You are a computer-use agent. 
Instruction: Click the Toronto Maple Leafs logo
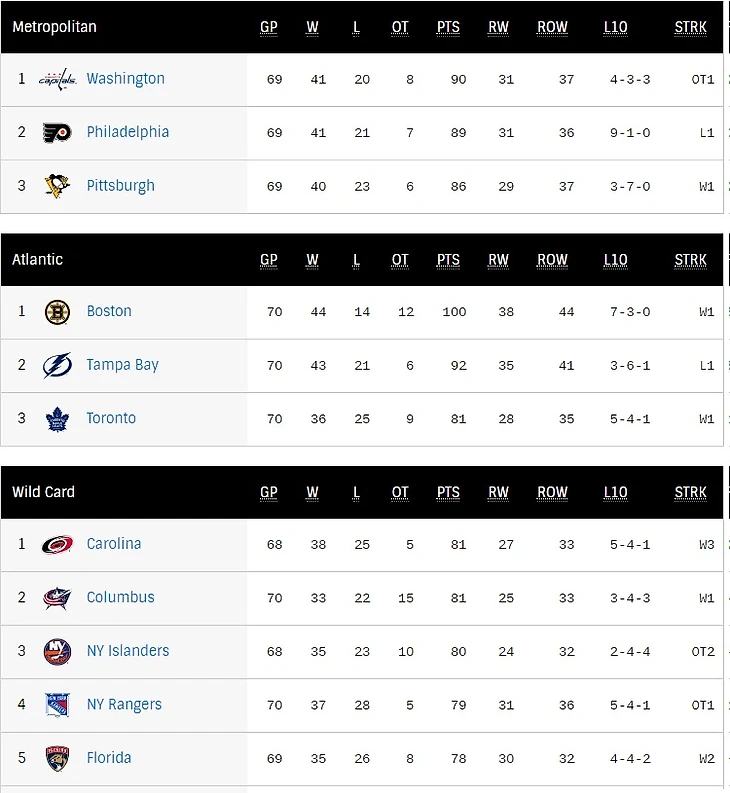(57, 419)
